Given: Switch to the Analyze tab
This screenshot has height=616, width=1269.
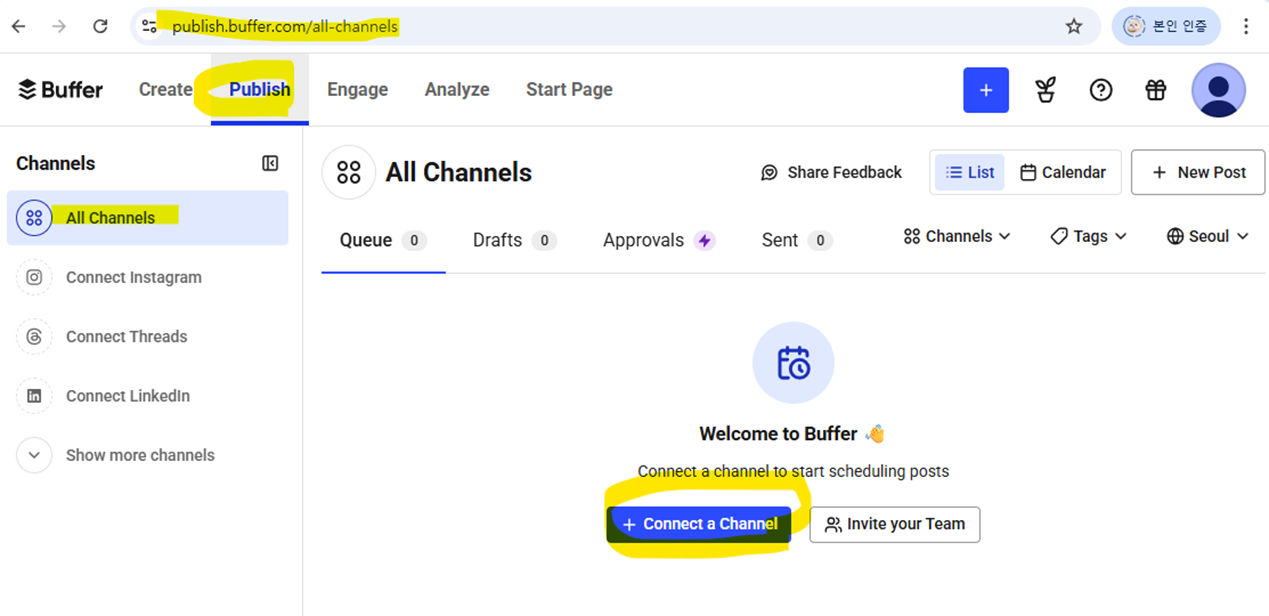Looking at the screenshot, I should point(457,89).
